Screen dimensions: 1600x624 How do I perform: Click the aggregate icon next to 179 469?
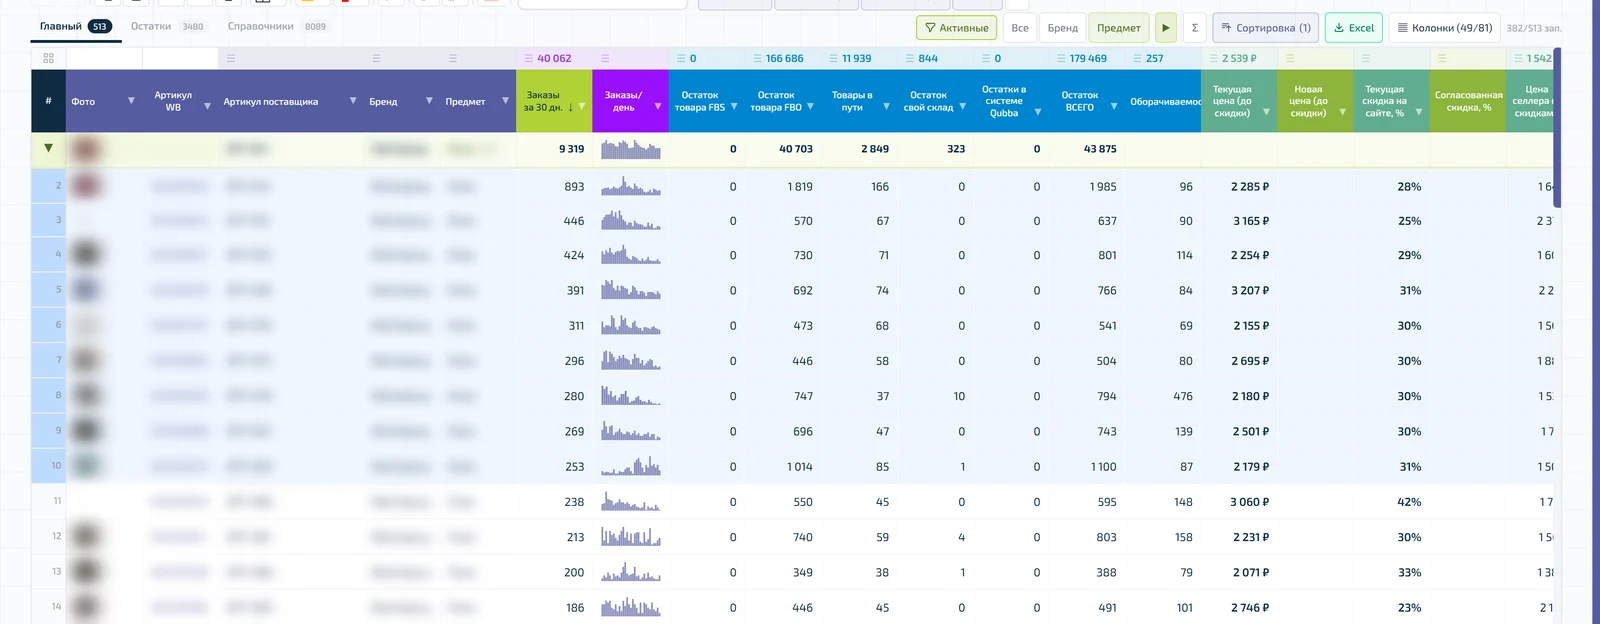(x=1061, y=59)
